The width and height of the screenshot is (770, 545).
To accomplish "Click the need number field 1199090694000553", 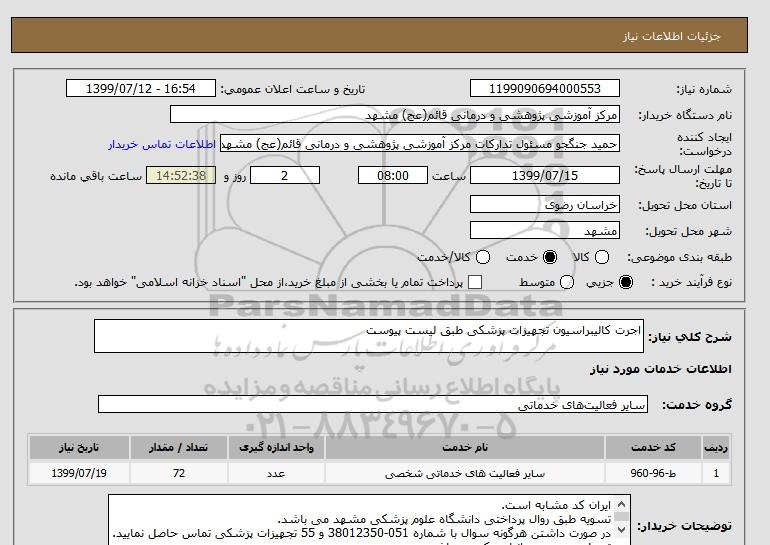I will point(545,88).
